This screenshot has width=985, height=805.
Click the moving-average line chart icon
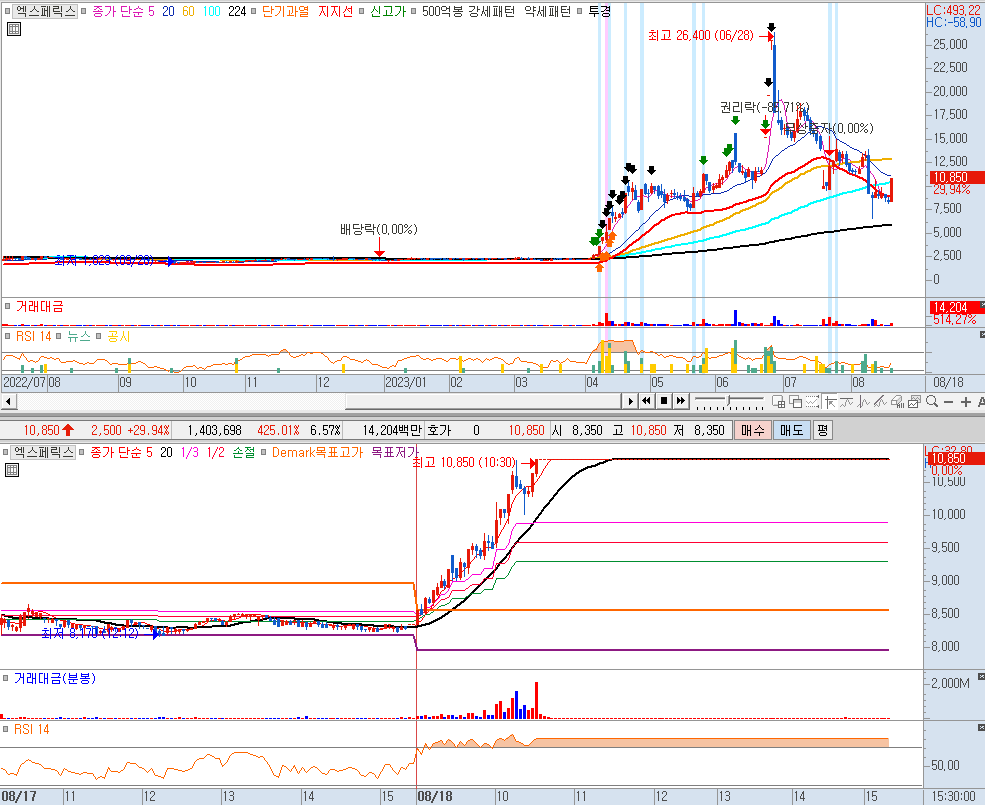(x=846, y=402)
